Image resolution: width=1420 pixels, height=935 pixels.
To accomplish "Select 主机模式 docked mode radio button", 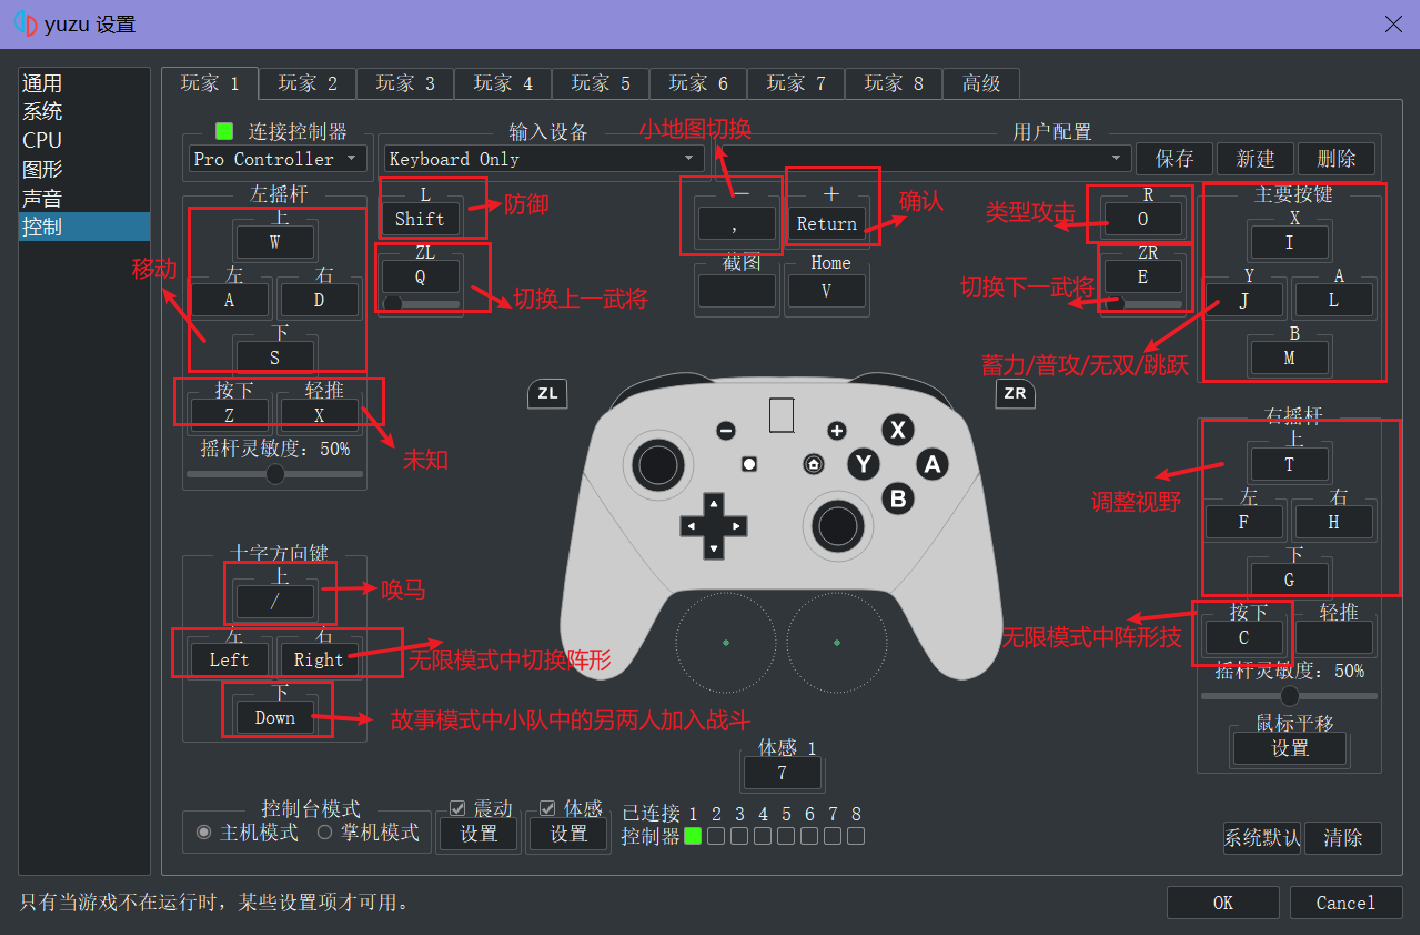I will 204,832.
